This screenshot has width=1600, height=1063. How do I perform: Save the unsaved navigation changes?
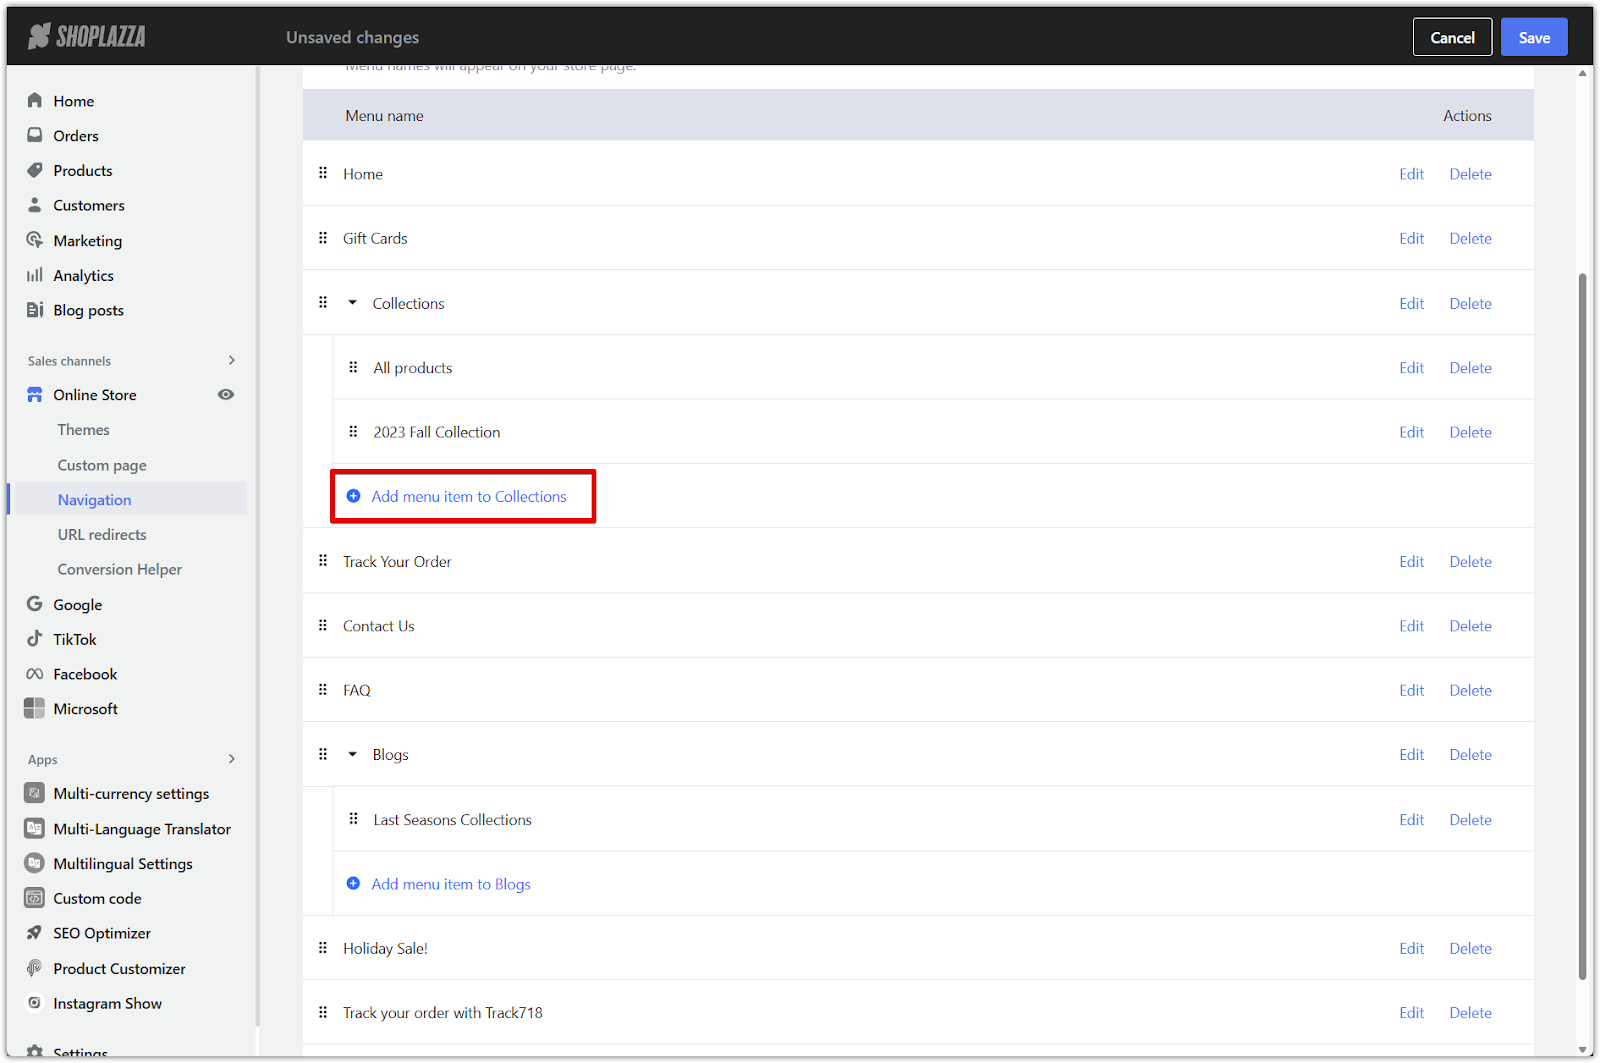point(1533,38)
